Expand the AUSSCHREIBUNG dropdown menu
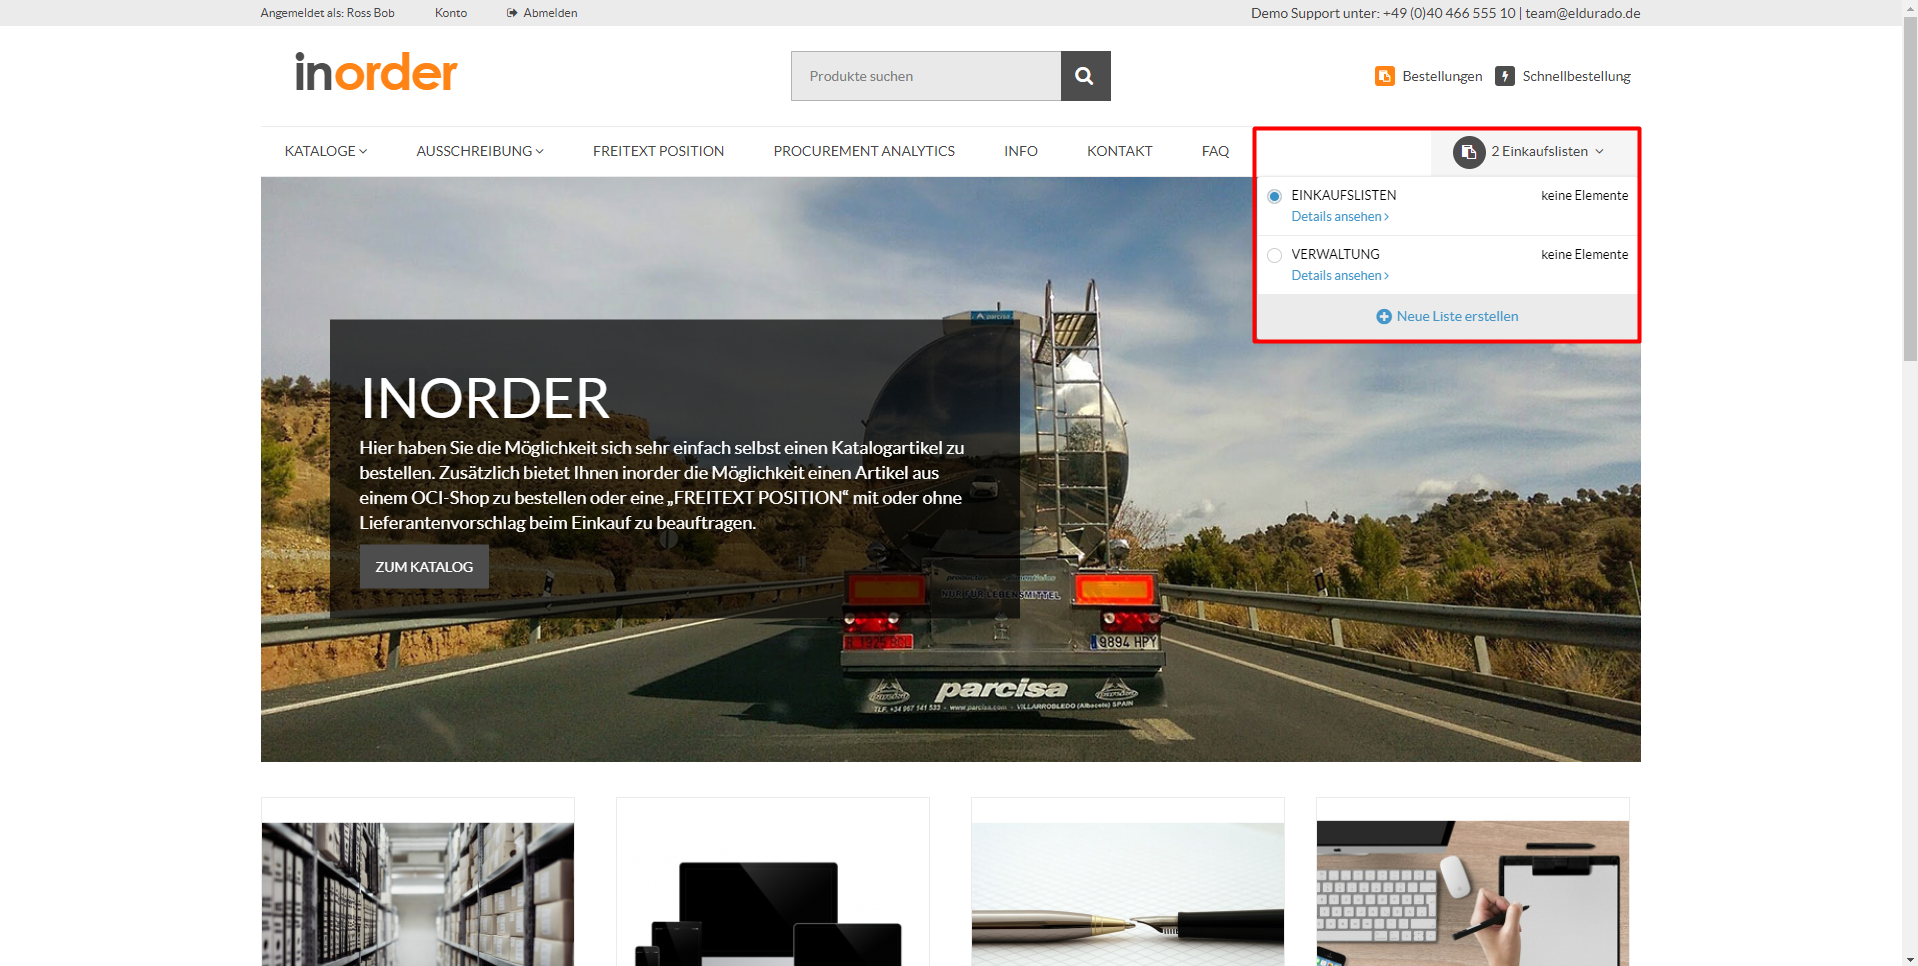Viewport: 1918px width, 966px height. (x=479, y=151)
